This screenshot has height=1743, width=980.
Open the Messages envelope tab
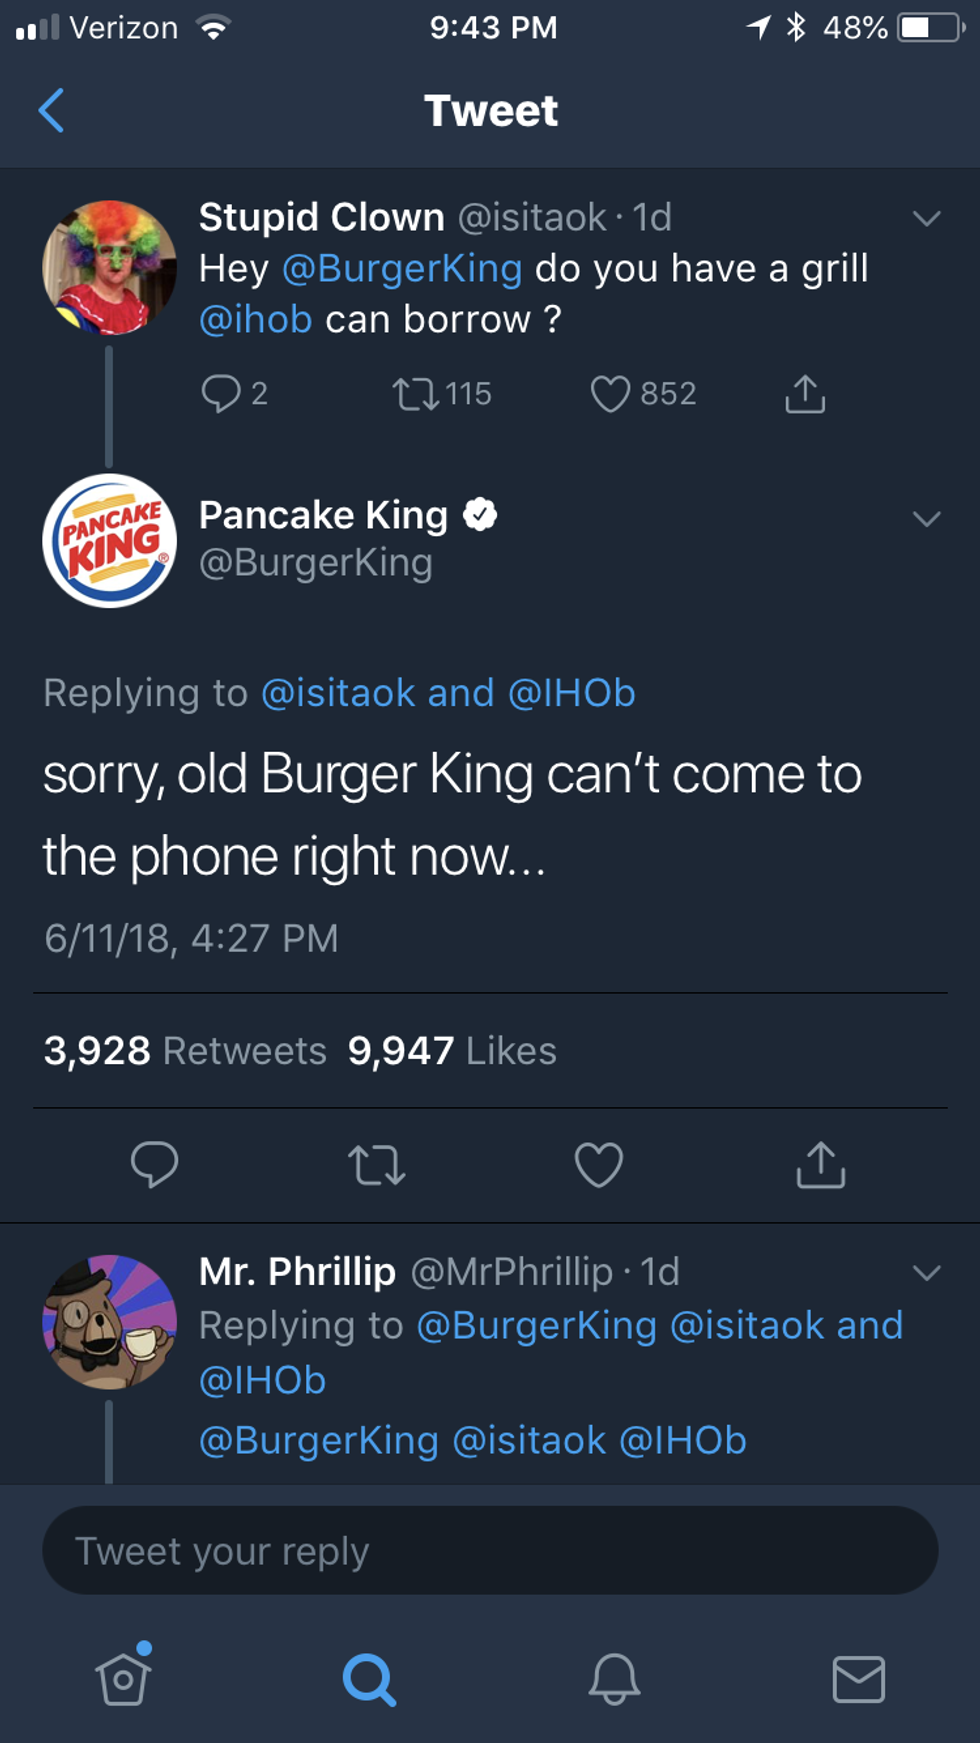(859, 1679)
